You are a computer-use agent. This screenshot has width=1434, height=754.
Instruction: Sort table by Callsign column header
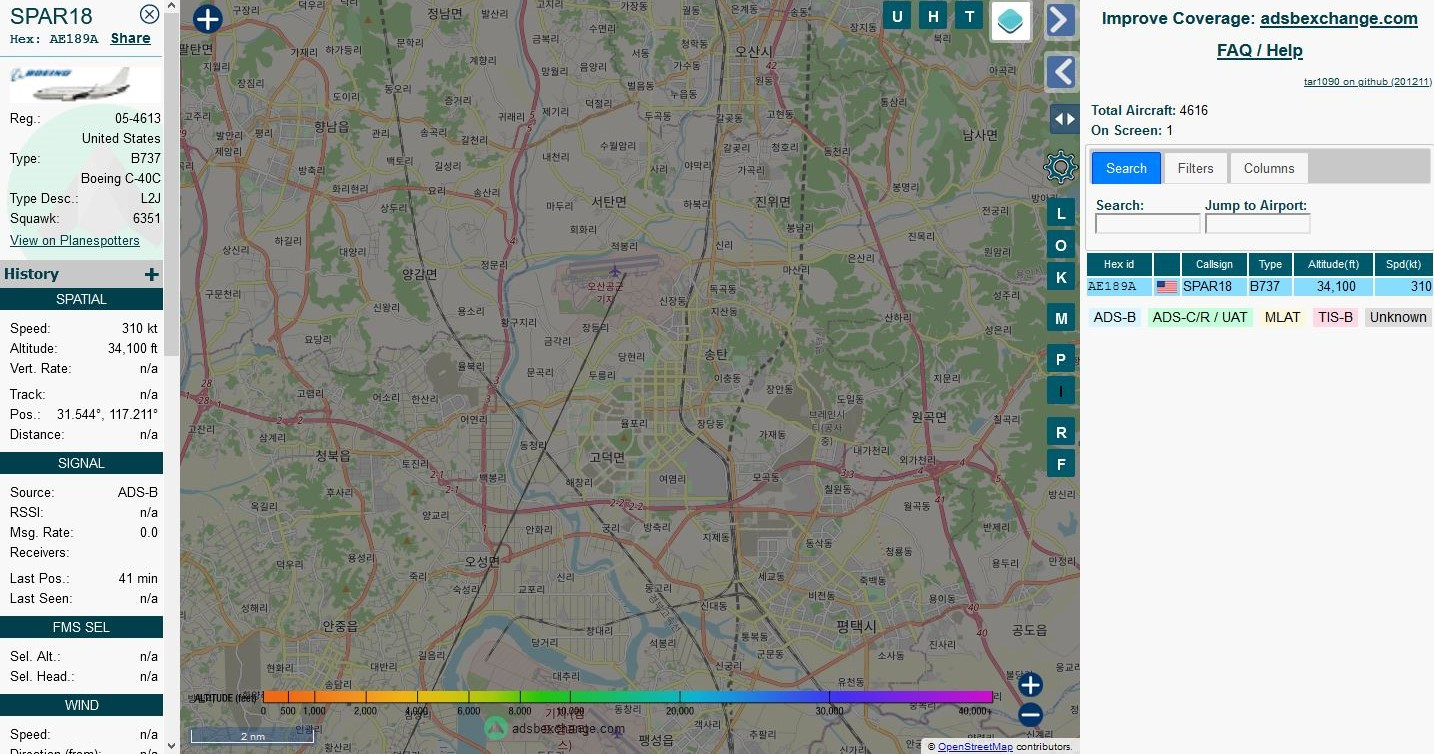pos(1213,264)
